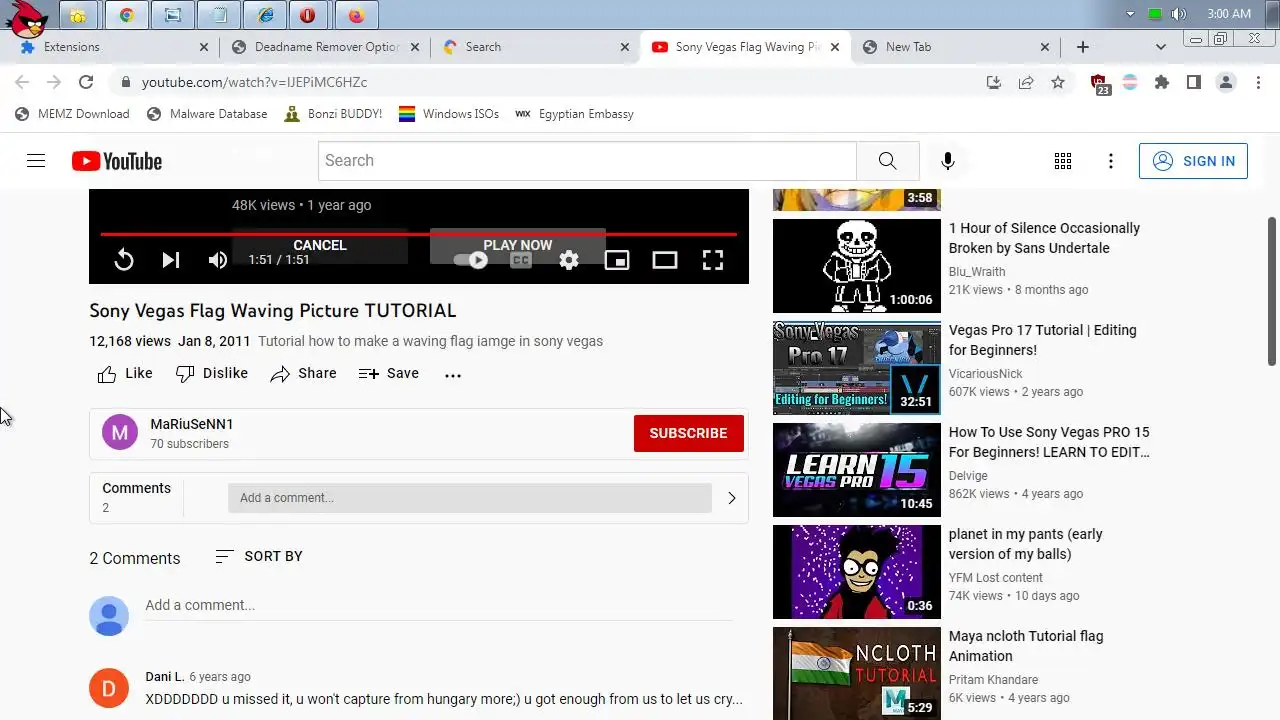Share this page from address bar
This screenshot has width=1280, height=720.
[1026, 83]
